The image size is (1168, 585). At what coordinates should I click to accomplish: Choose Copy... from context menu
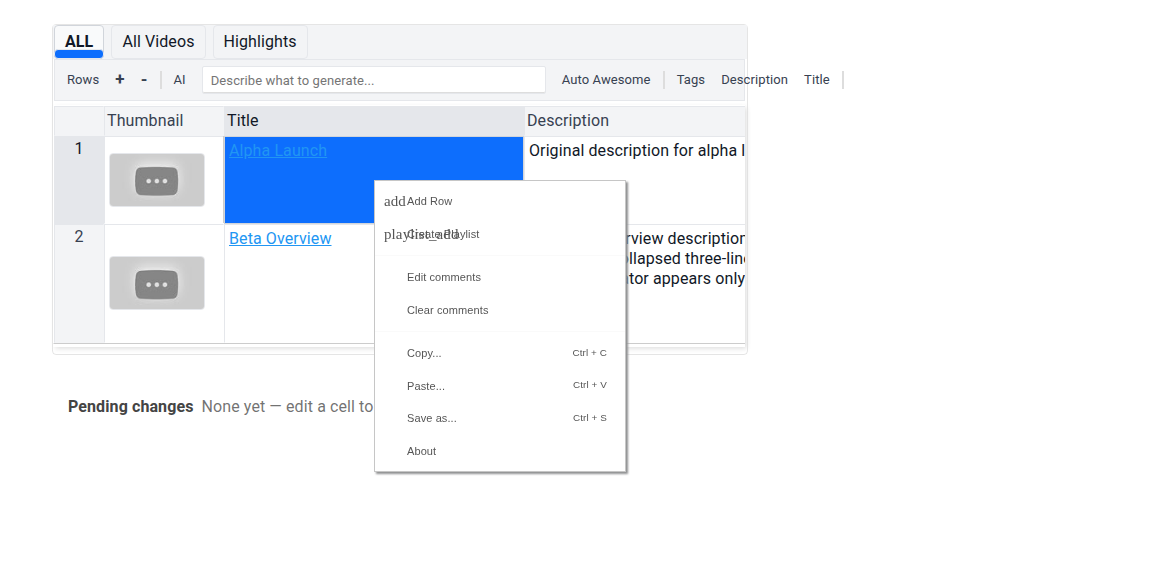point(500,353)
